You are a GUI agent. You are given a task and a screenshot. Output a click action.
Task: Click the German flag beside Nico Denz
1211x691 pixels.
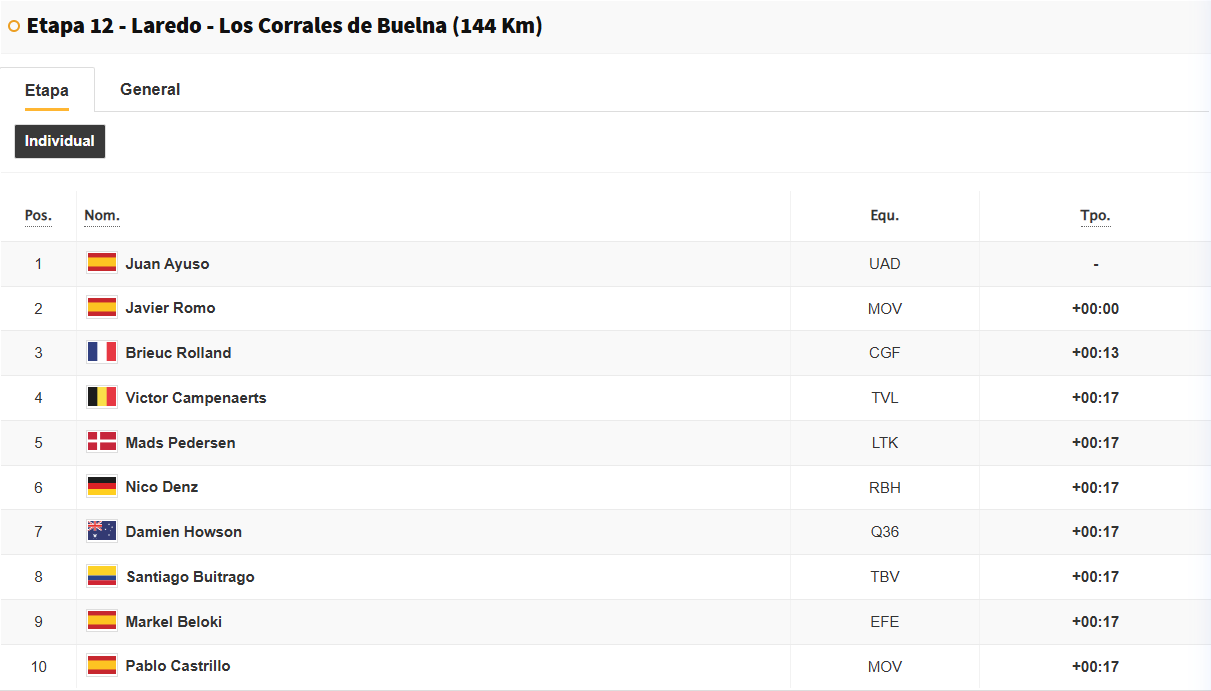[102, 487]
